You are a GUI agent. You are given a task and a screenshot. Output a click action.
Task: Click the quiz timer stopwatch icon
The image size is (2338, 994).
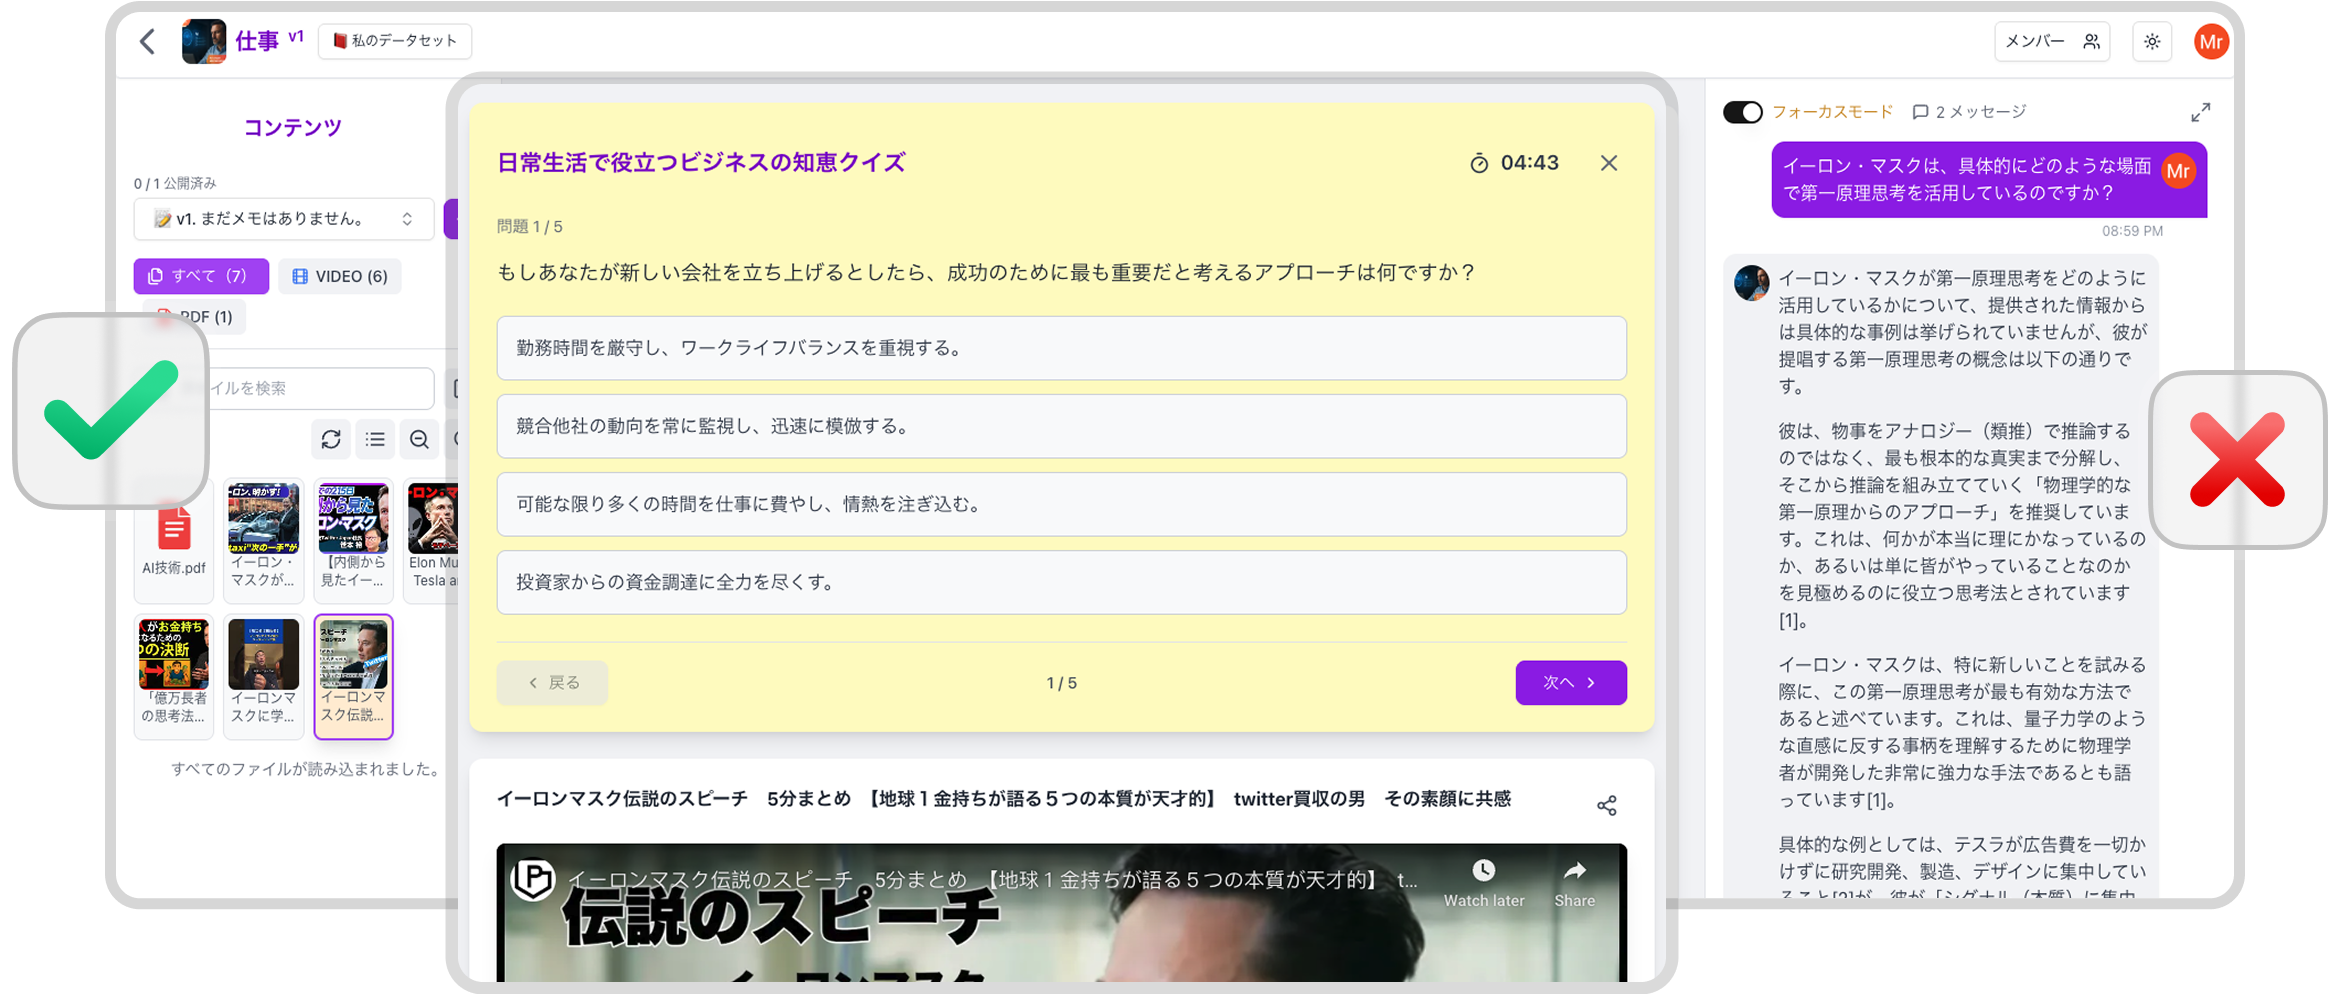click(1479, 163)
